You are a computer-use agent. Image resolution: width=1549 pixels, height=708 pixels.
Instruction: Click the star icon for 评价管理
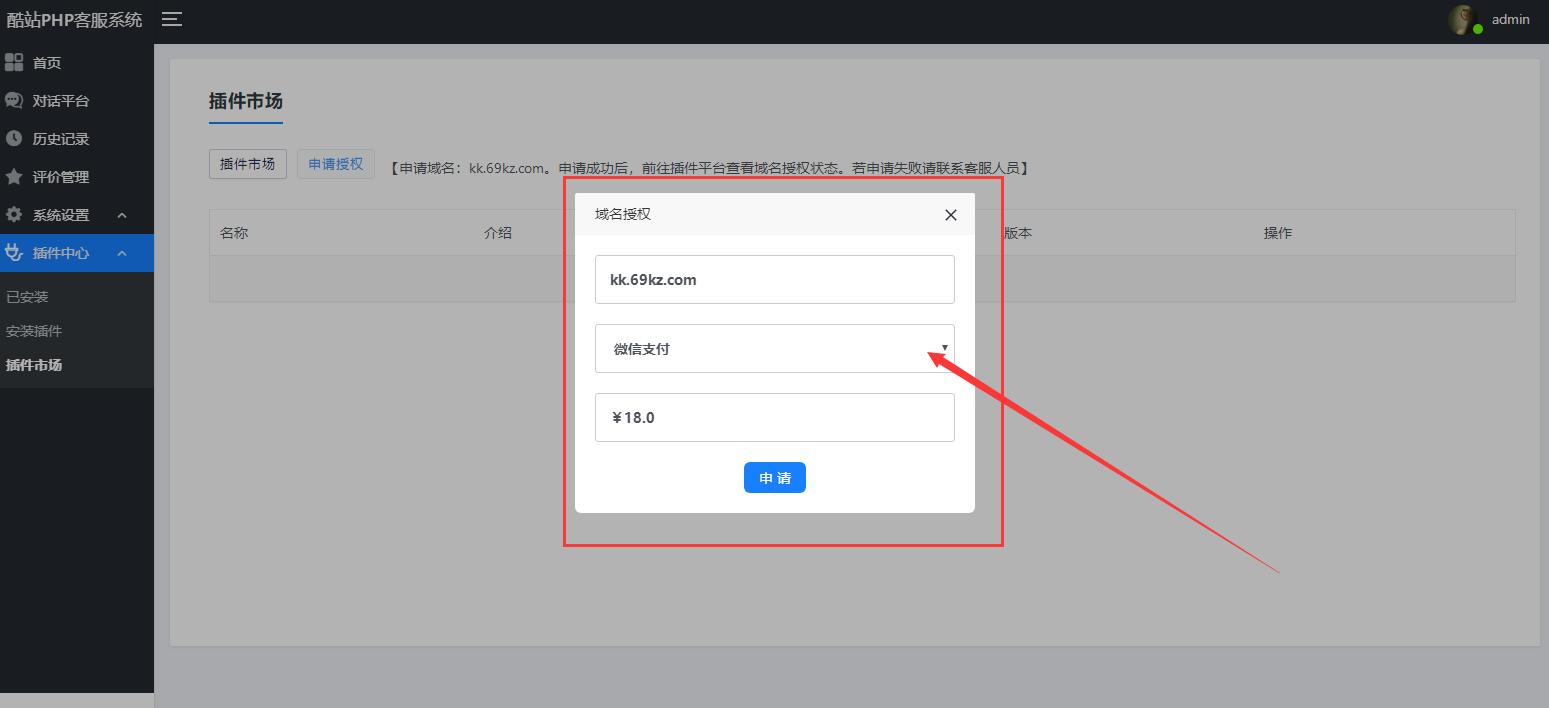pos(14,177)
